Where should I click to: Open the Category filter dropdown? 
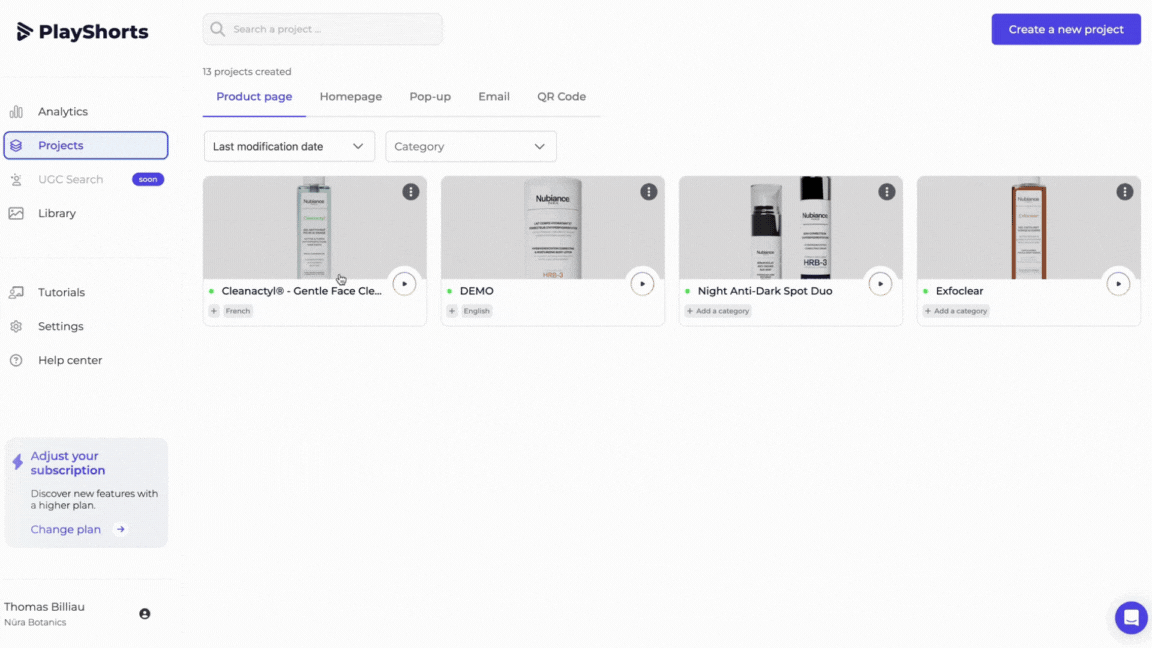(471, 146)
